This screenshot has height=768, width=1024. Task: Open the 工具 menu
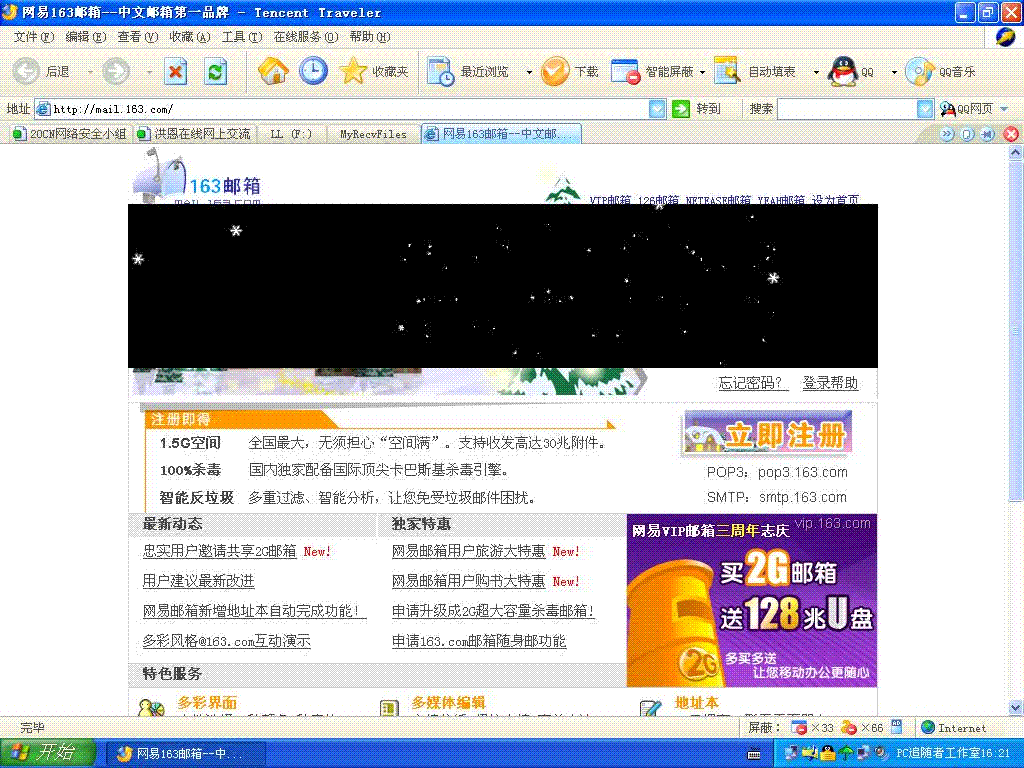click(x=242, y=37)
